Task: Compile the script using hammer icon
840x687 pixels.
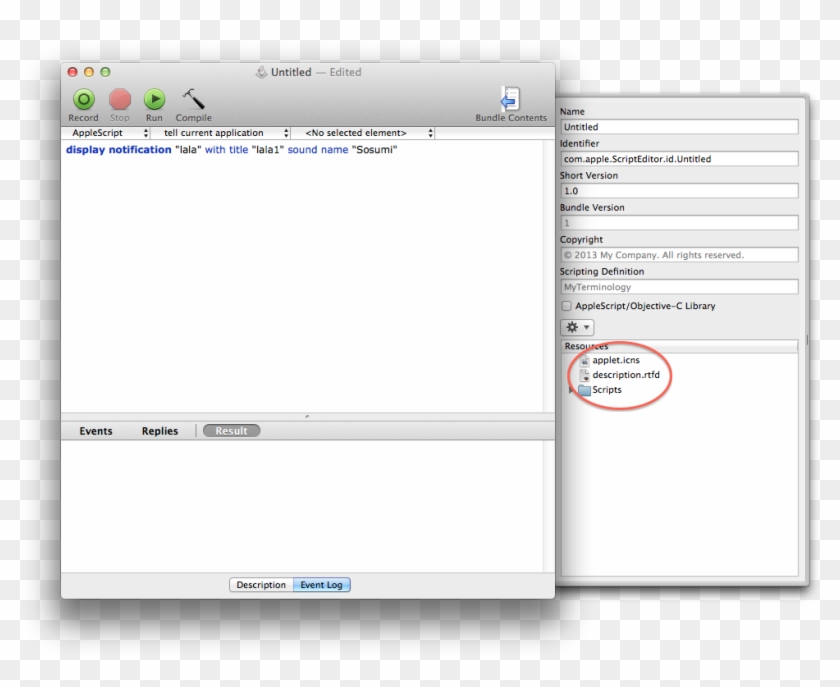Action: click(x=192, y=99)
